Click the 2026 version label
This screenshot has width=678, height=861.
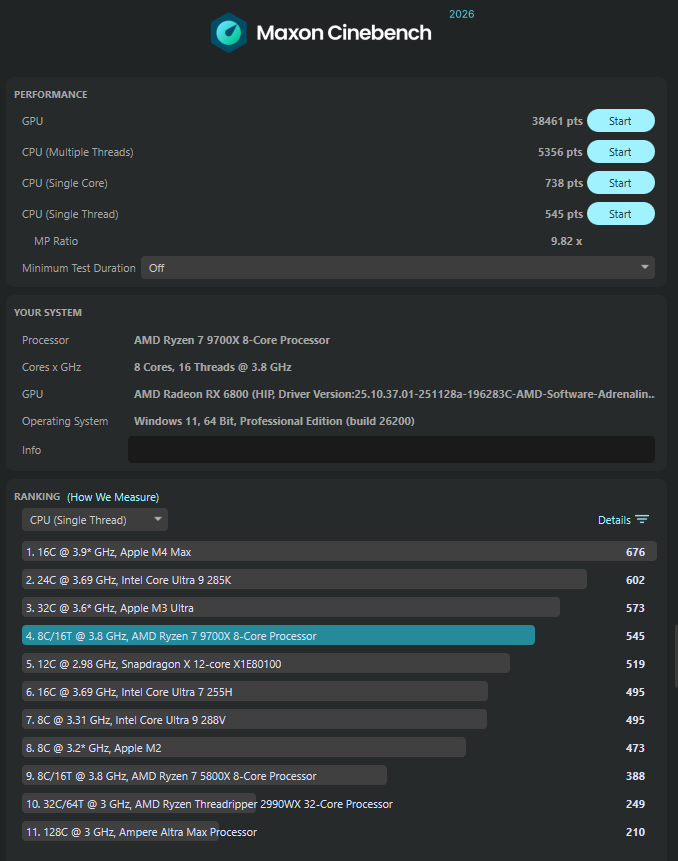click(x=462, y=14)
